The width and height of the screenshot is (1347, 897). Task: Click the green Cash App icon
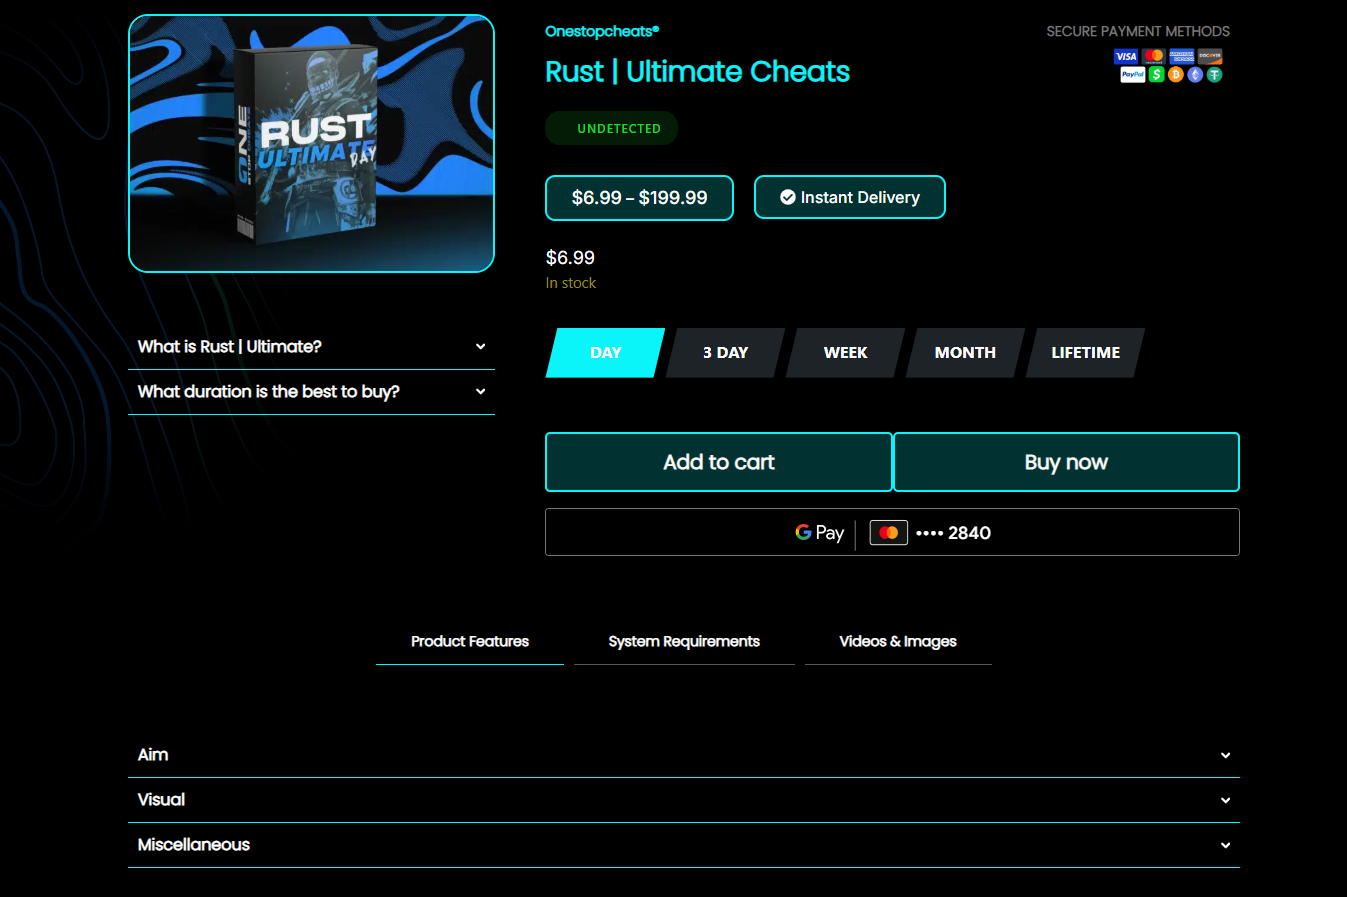click(x=1157, y=75)
